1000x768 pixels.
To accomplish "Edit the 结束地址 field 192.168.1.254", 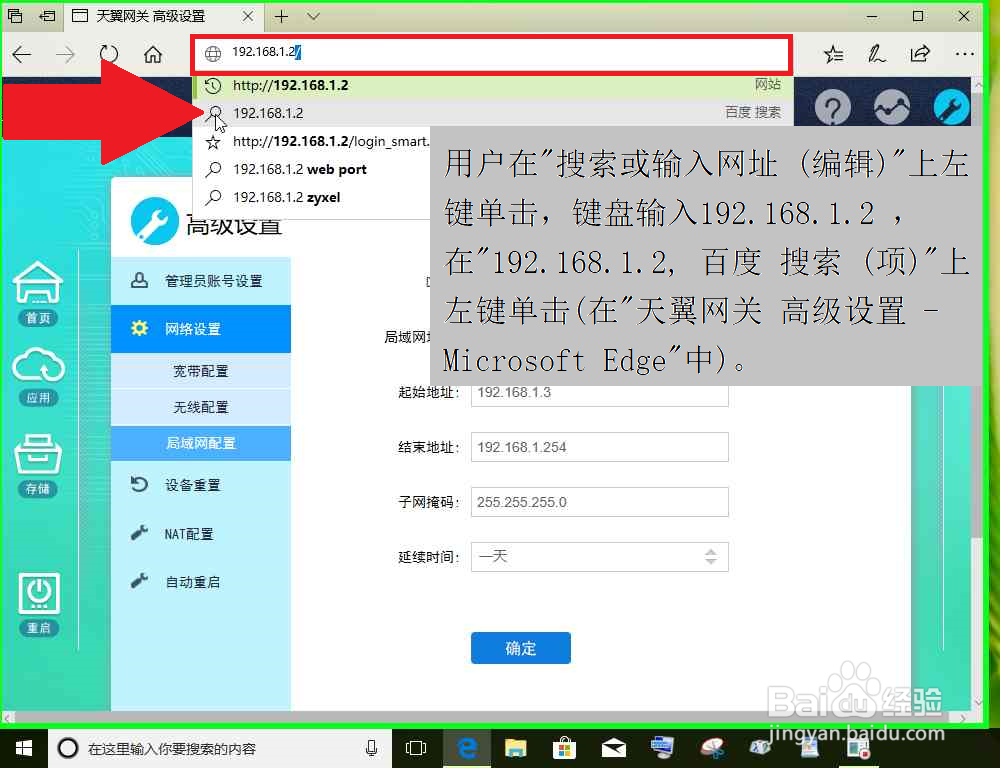I will point(599,447).
